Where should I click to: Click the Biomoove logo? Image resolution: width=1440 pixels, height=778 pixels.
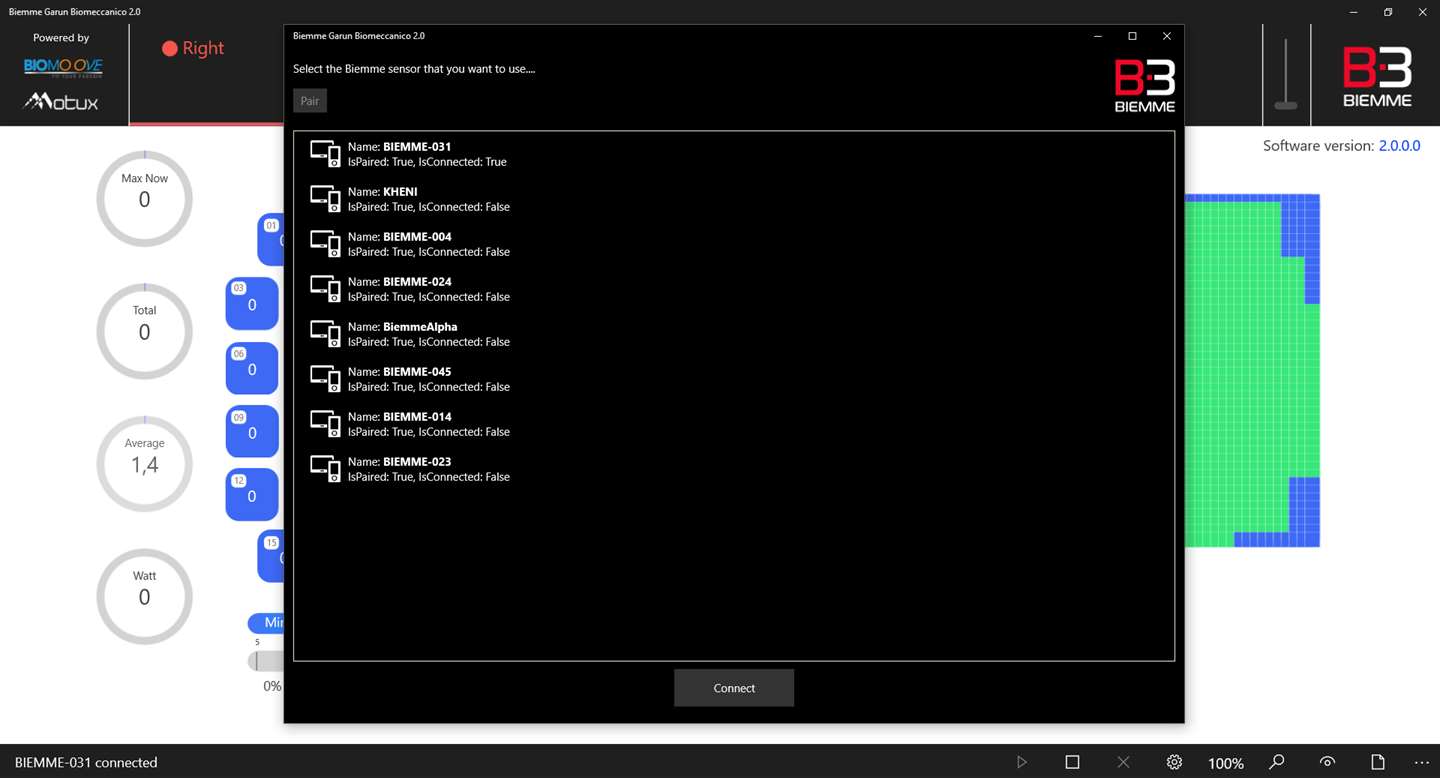(x=63, y=67)
